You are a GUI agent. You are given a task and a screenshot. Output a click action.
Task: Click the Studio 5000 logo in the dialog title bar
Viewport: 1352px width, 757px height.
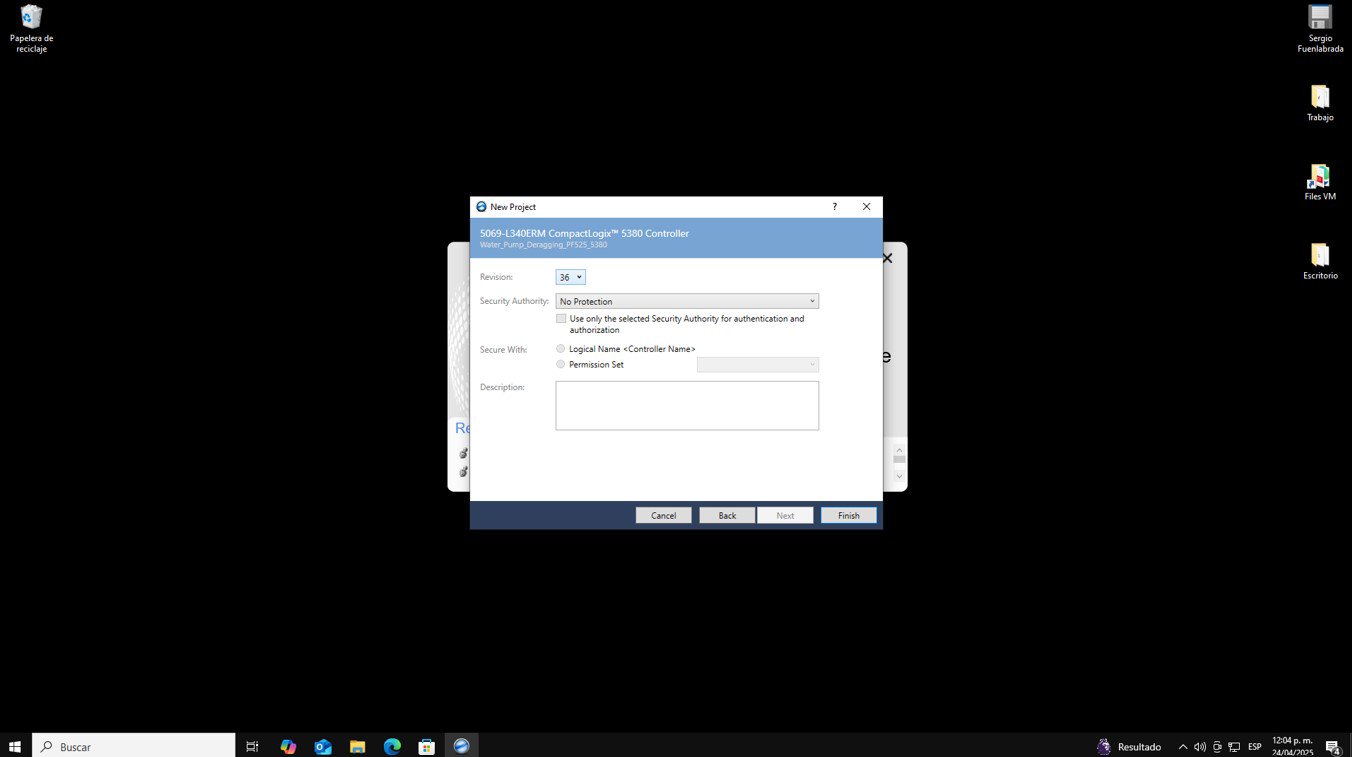click(481, 207)
